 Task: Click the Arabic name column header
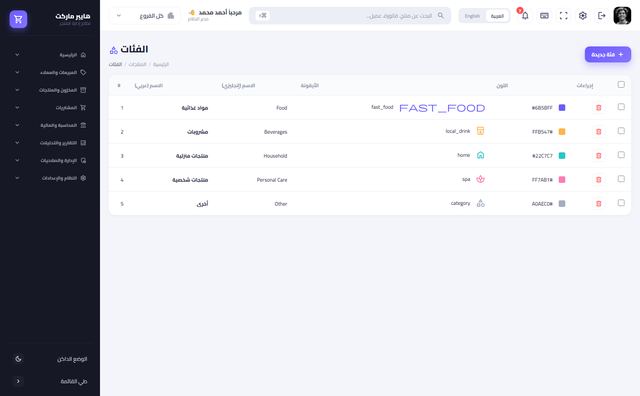click(149, 86)
